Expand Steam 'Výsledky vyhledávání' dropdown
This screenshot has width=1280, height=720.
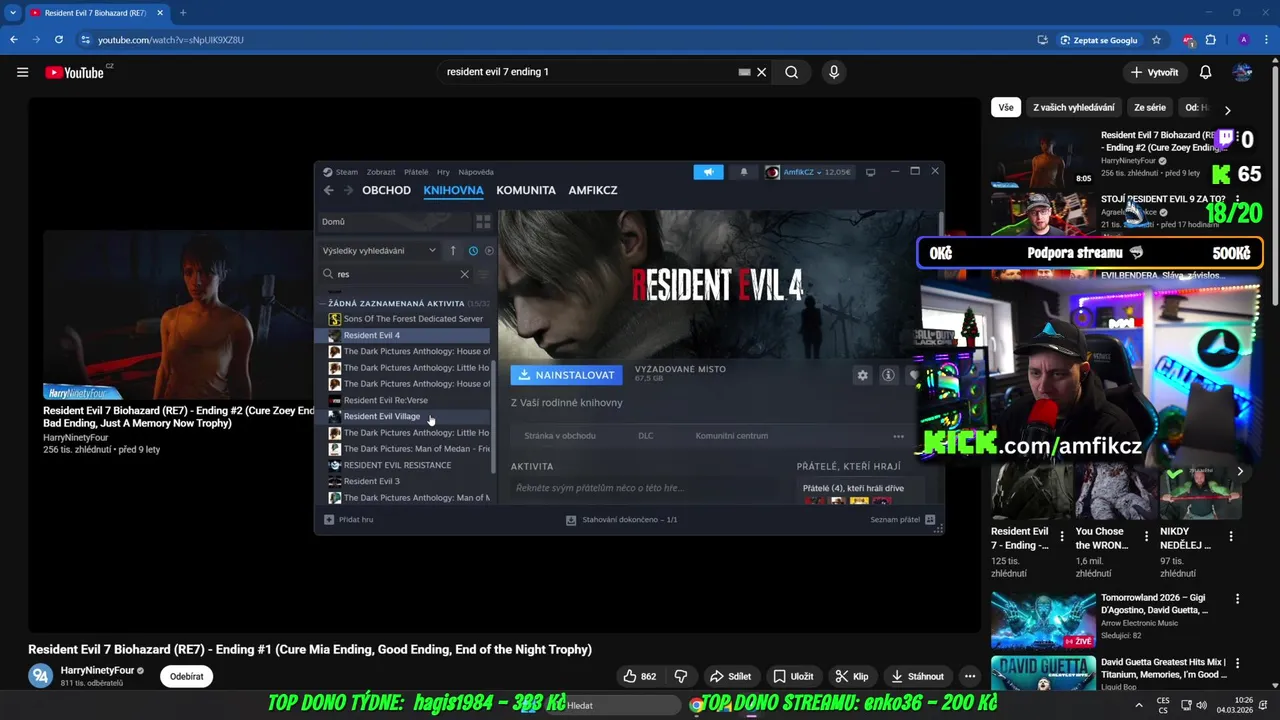coord(379,251)
